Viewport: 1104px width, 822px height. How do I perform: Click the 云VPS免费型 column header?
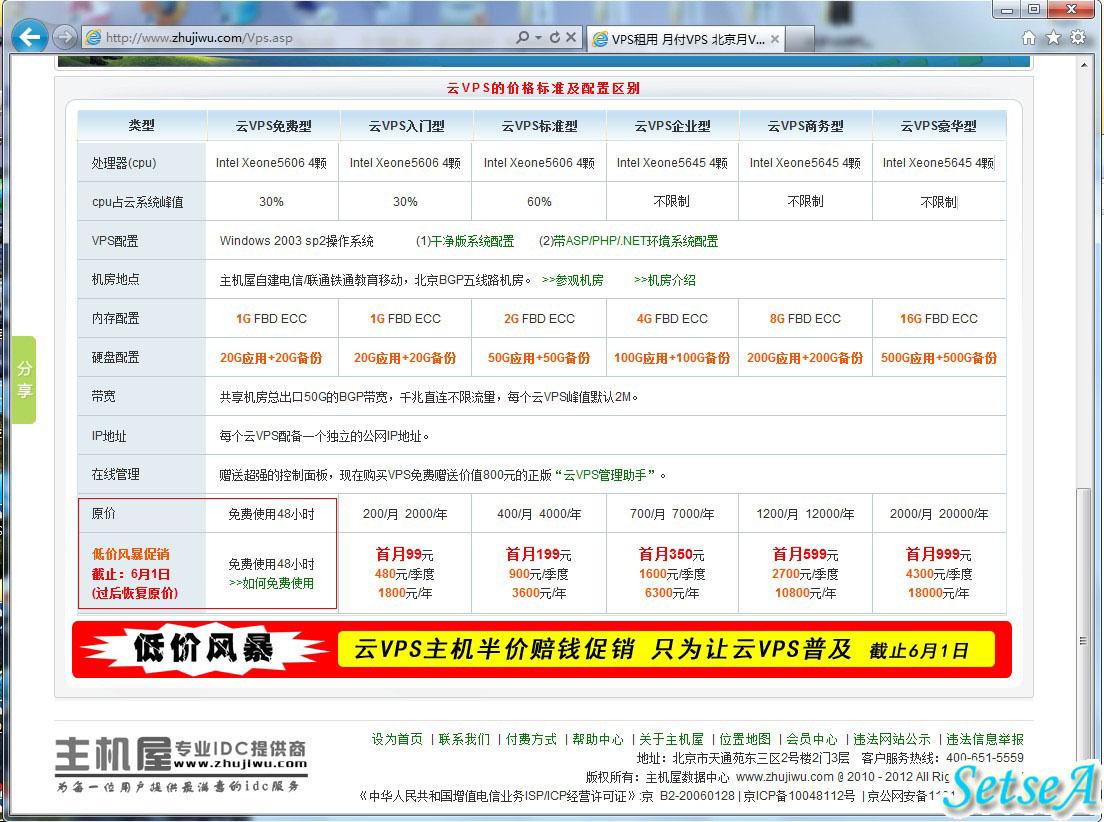(x=273, y=126)
